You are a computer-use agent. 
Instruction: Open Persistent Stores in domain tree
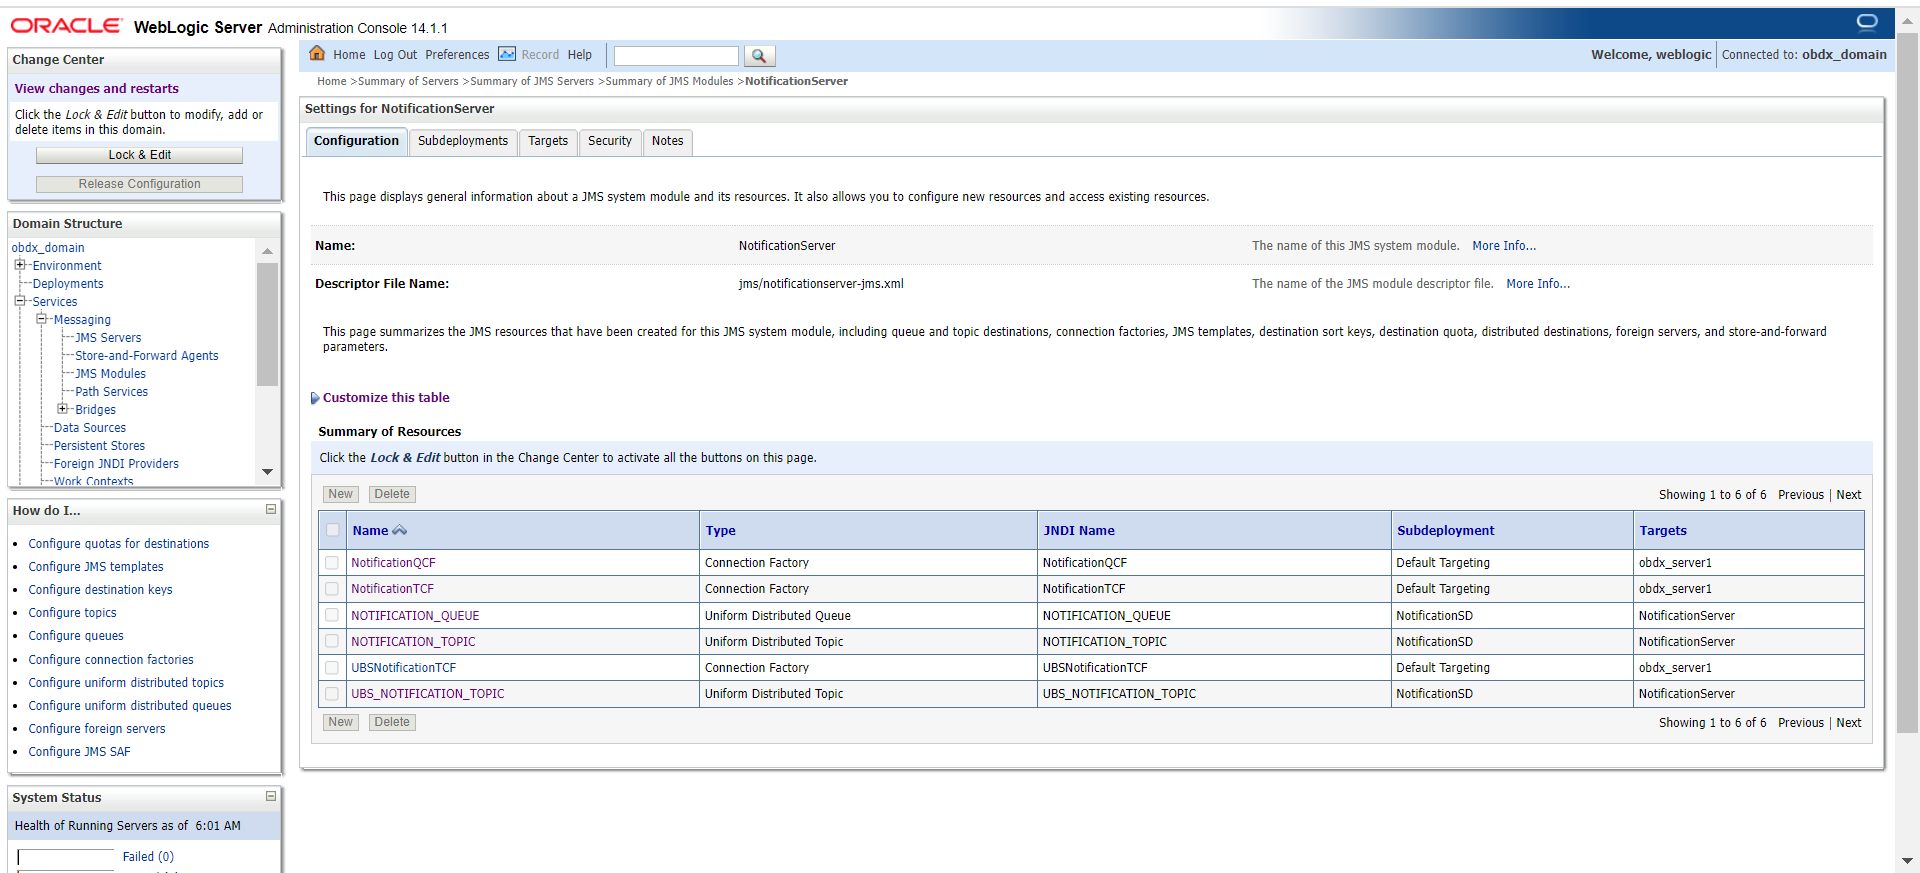pyautogui.click(x=99, y=446)
